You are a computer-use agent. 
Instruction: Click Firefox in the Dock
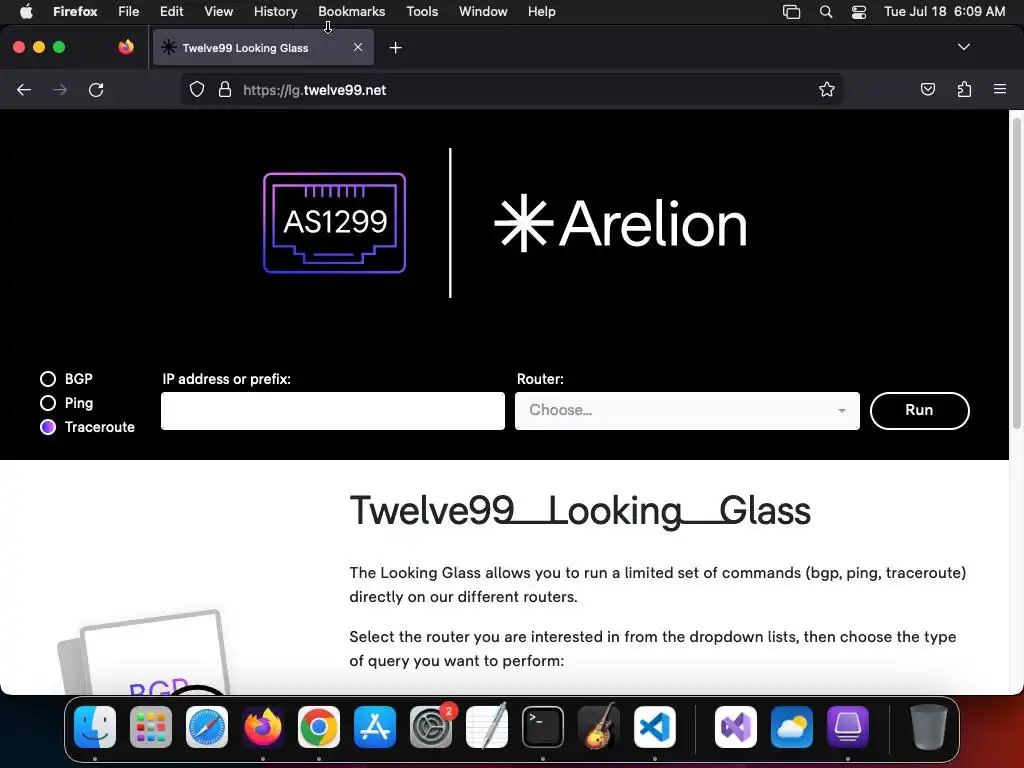pos(263,727)
